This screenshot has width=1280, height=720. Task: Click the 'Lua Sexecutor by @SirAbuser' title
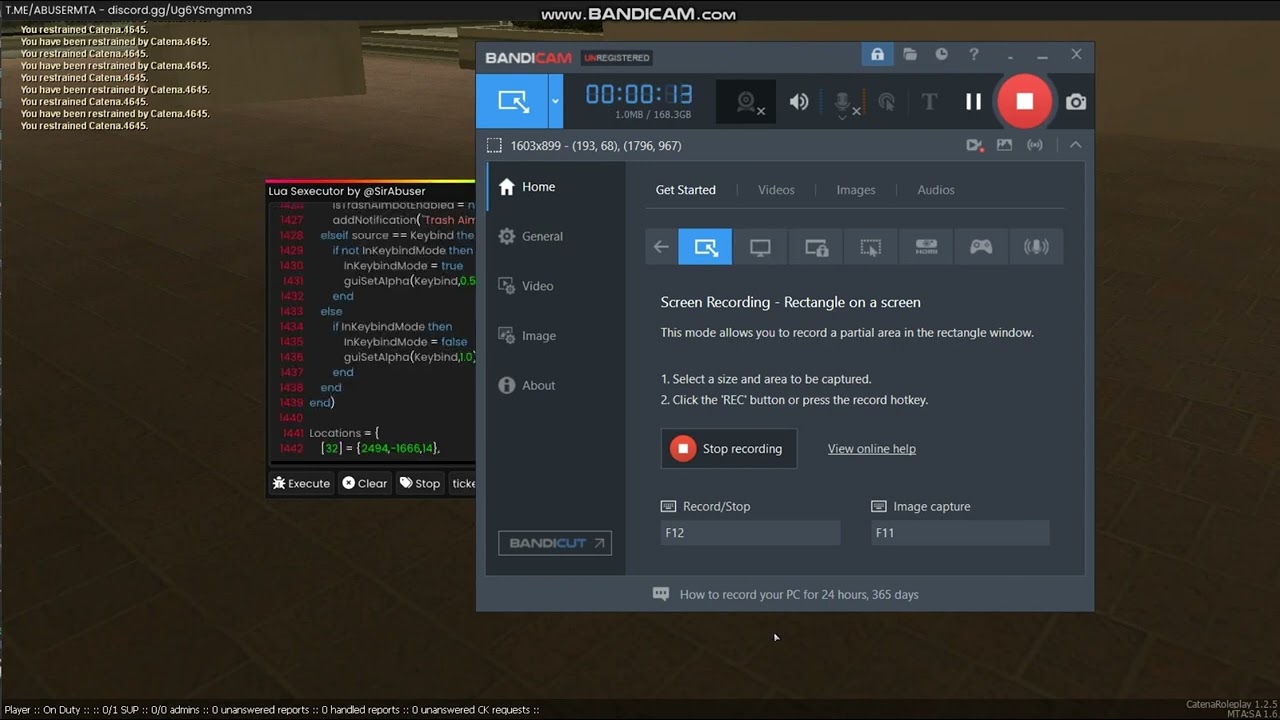(346, 191)
